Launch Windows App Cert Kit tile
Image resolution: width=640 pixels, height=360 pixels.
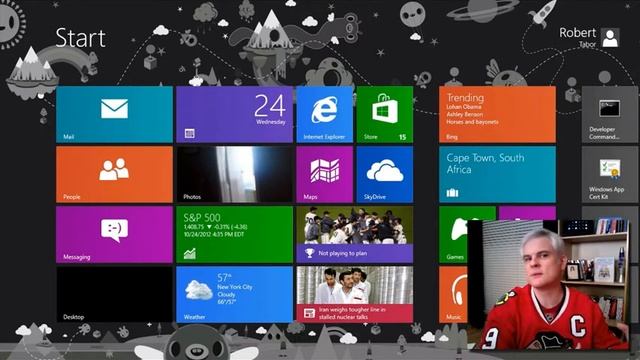click(610, 175)
